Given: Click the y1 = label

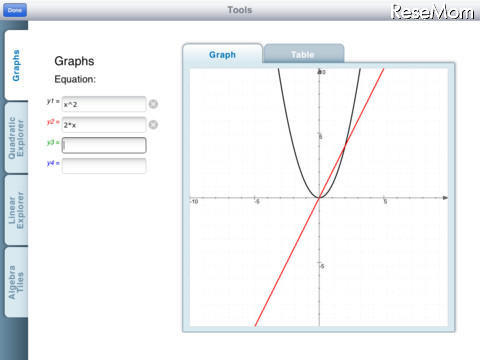Looking at the screenshot, I should coord(53,101).
